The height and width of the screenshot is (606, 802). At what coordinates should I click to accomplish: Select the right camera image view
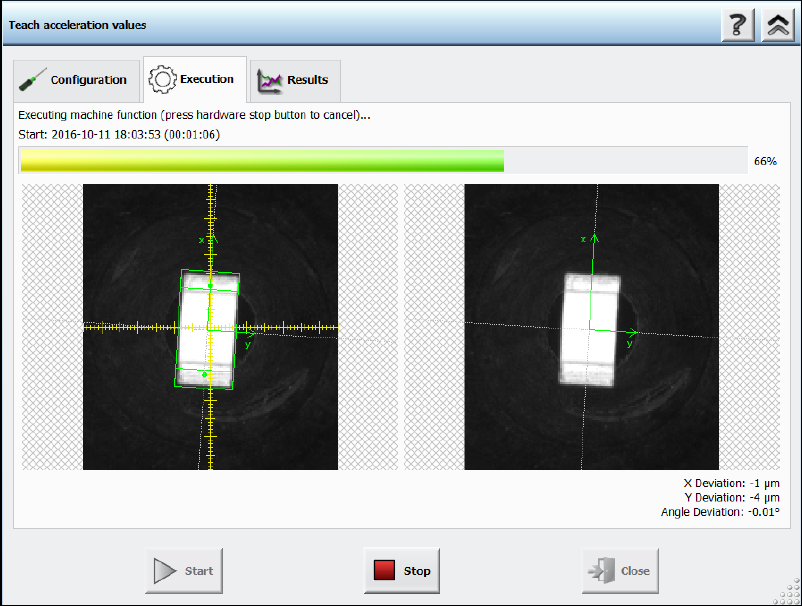pyautogui.click(x=591, y=327)
